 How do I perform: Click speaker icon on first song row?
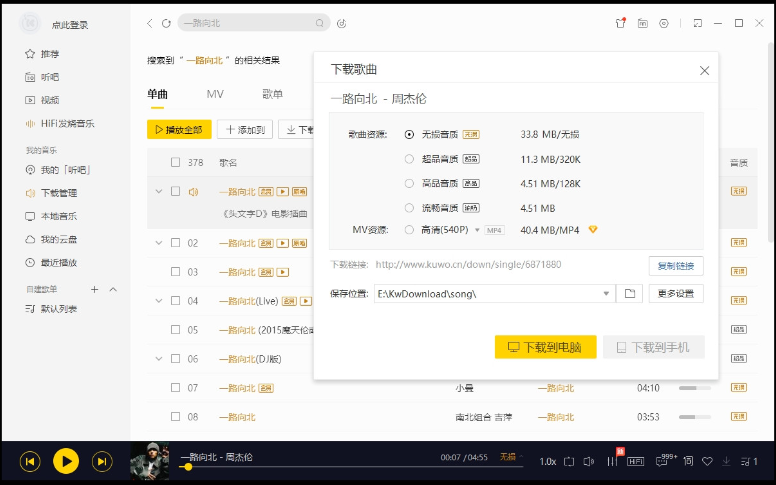tap(193, 192)
